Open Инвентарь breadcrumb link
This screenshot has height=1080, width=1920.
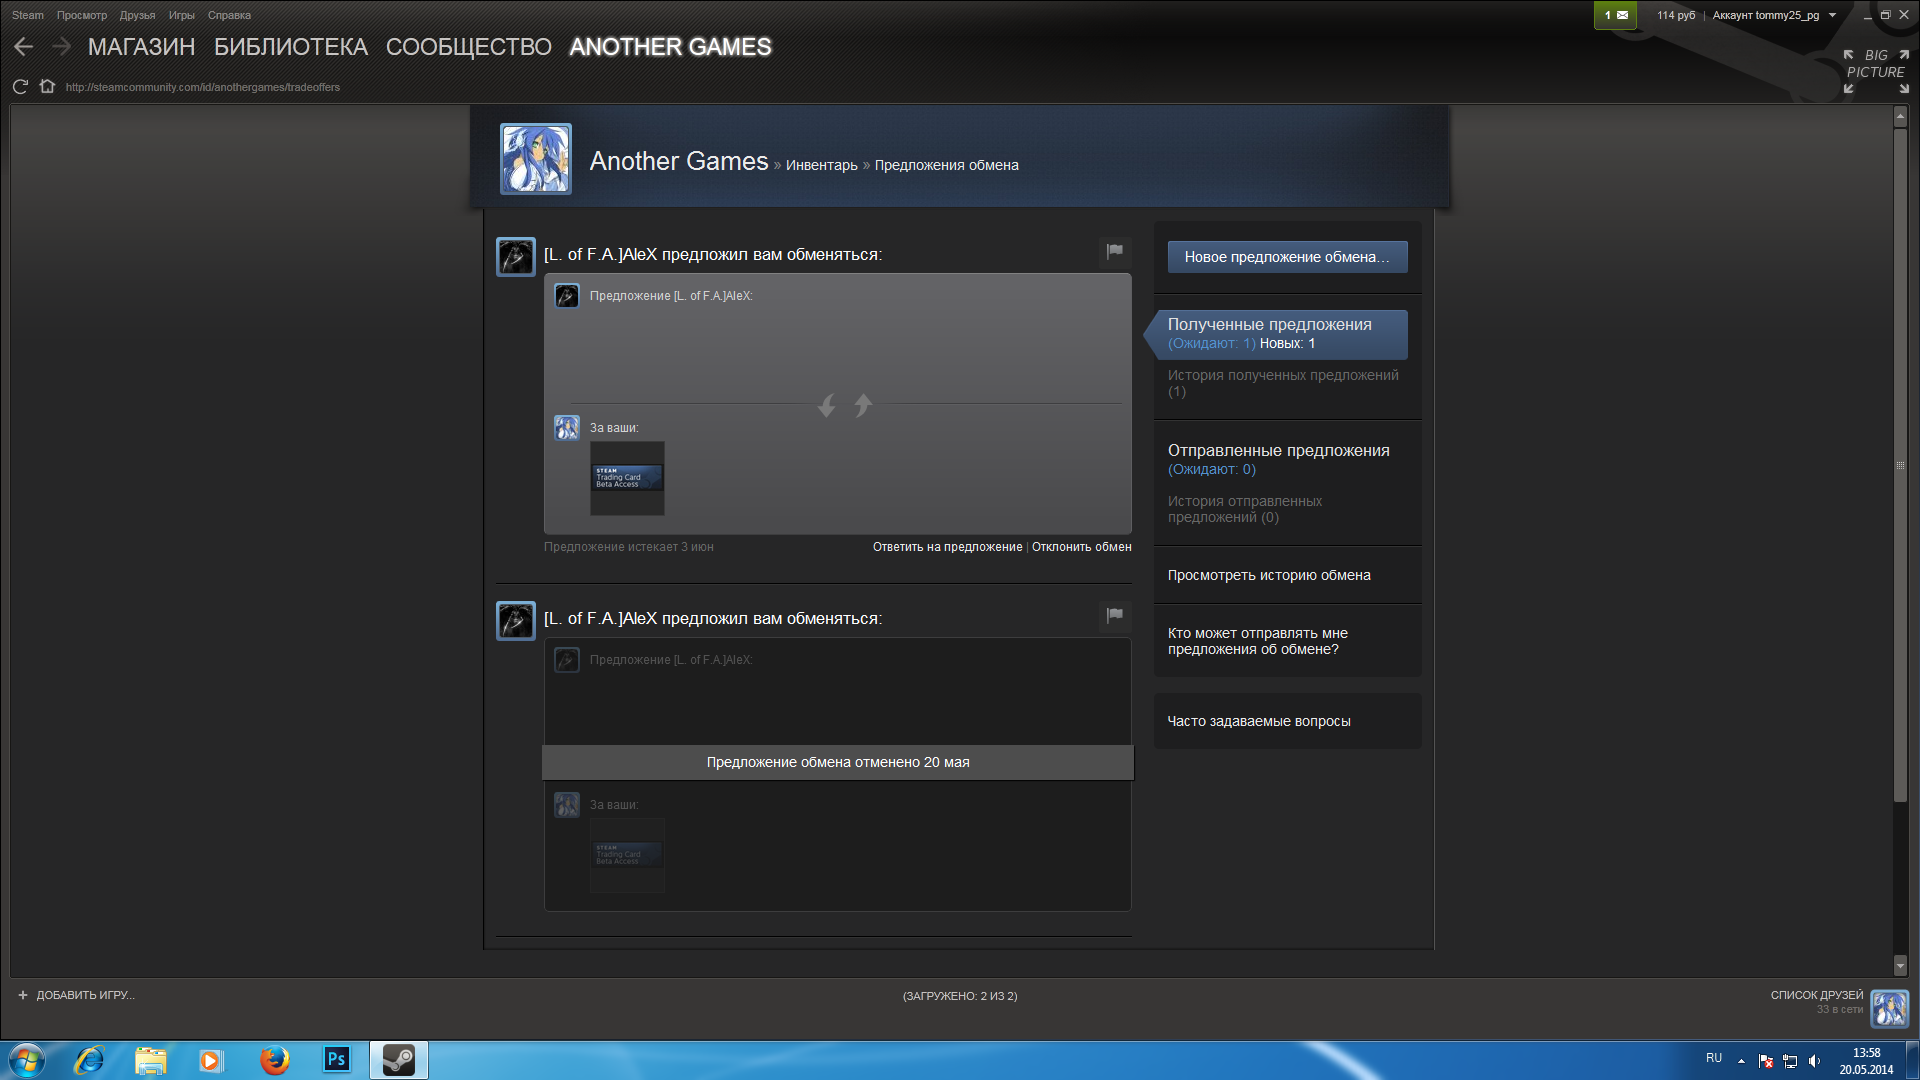pyautogui.click(x=822, y=165)
